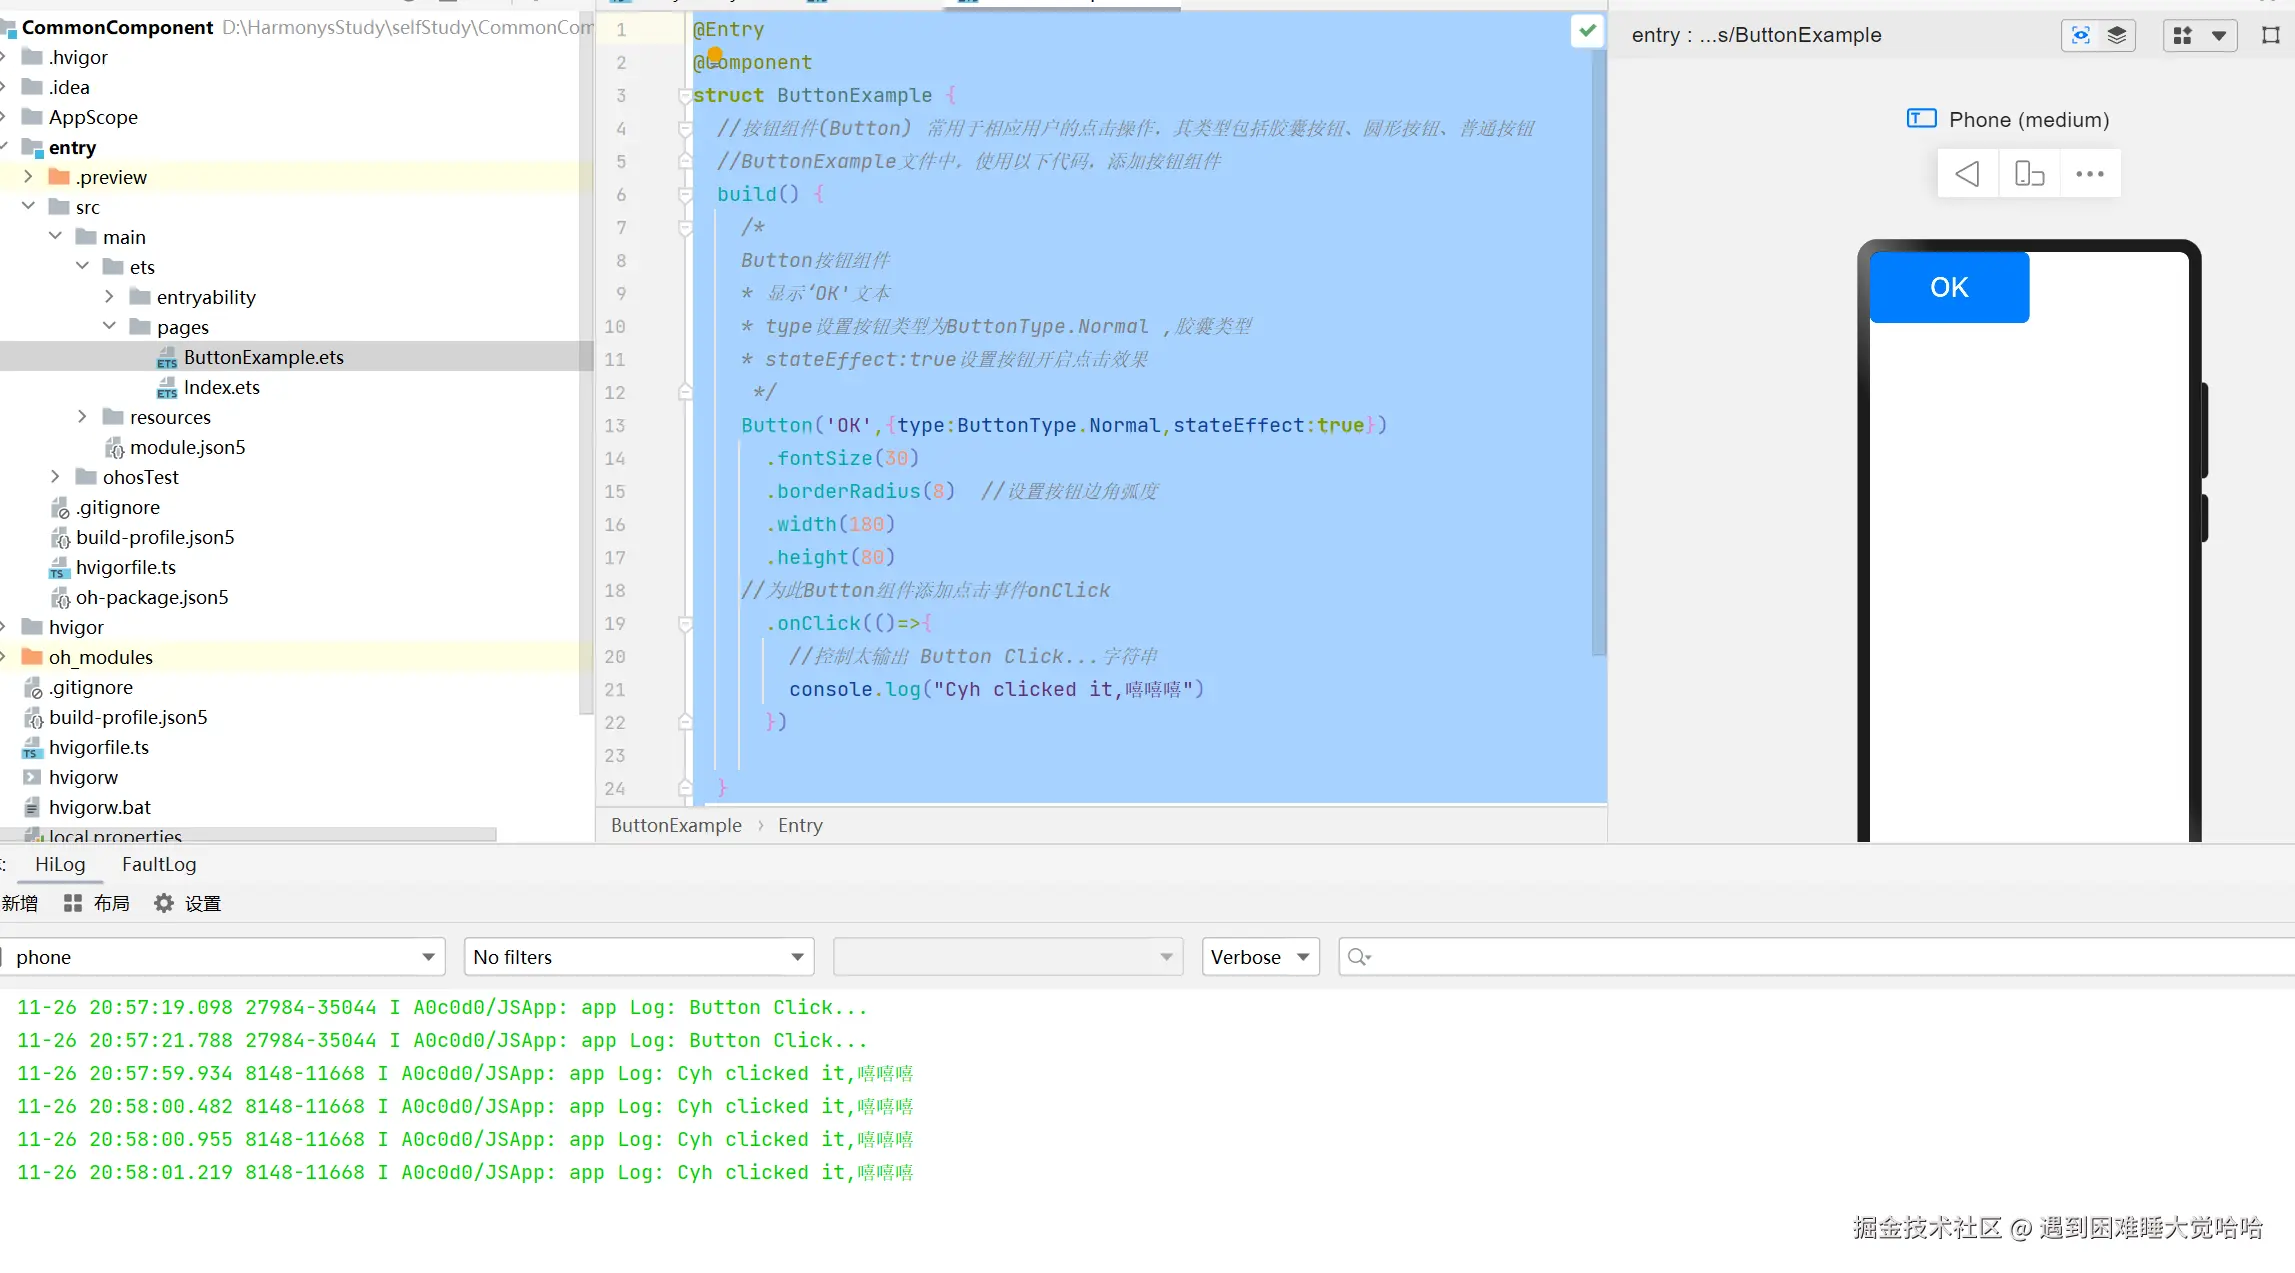Click the component layers stack icon

coord(2117,35)
